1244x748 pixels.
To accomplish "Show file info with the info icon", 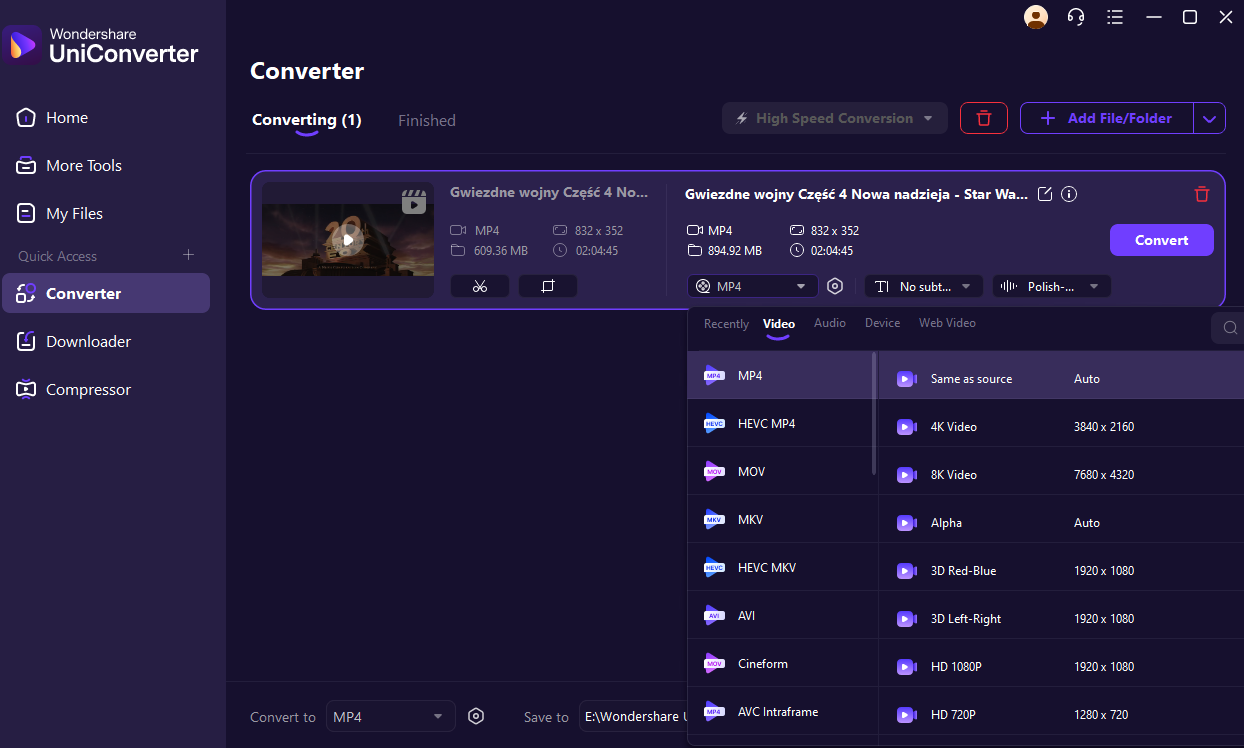I will [x=1069, y=194].
